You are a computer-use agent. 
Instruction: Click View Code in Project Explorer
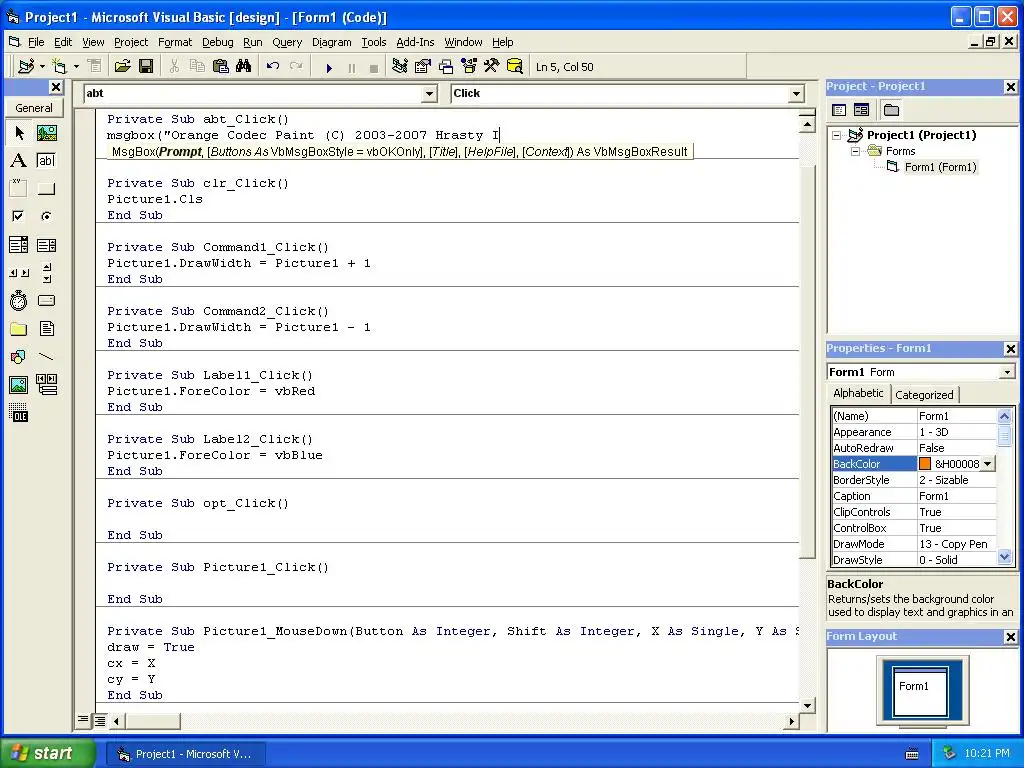coord(839,110)
